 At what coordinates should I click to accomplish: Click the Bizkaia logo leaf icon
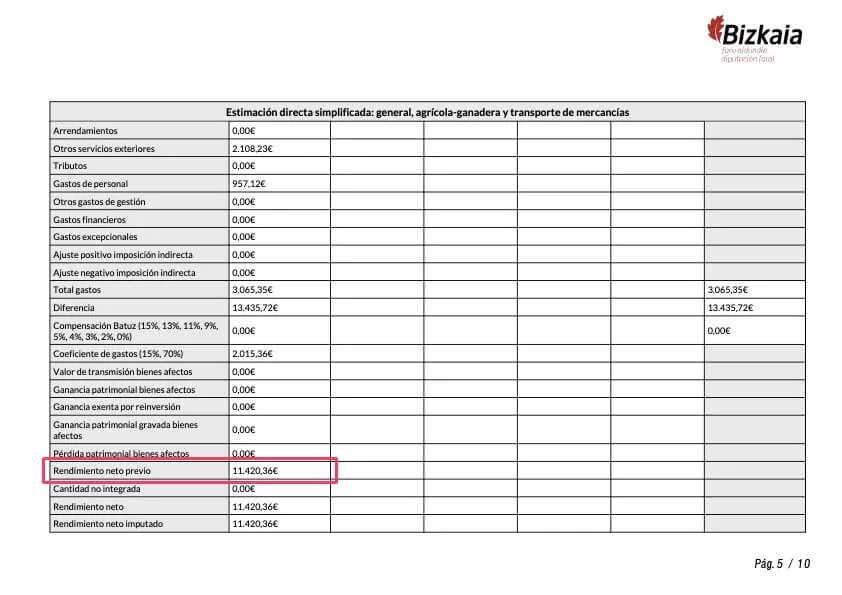pos(716,30)
